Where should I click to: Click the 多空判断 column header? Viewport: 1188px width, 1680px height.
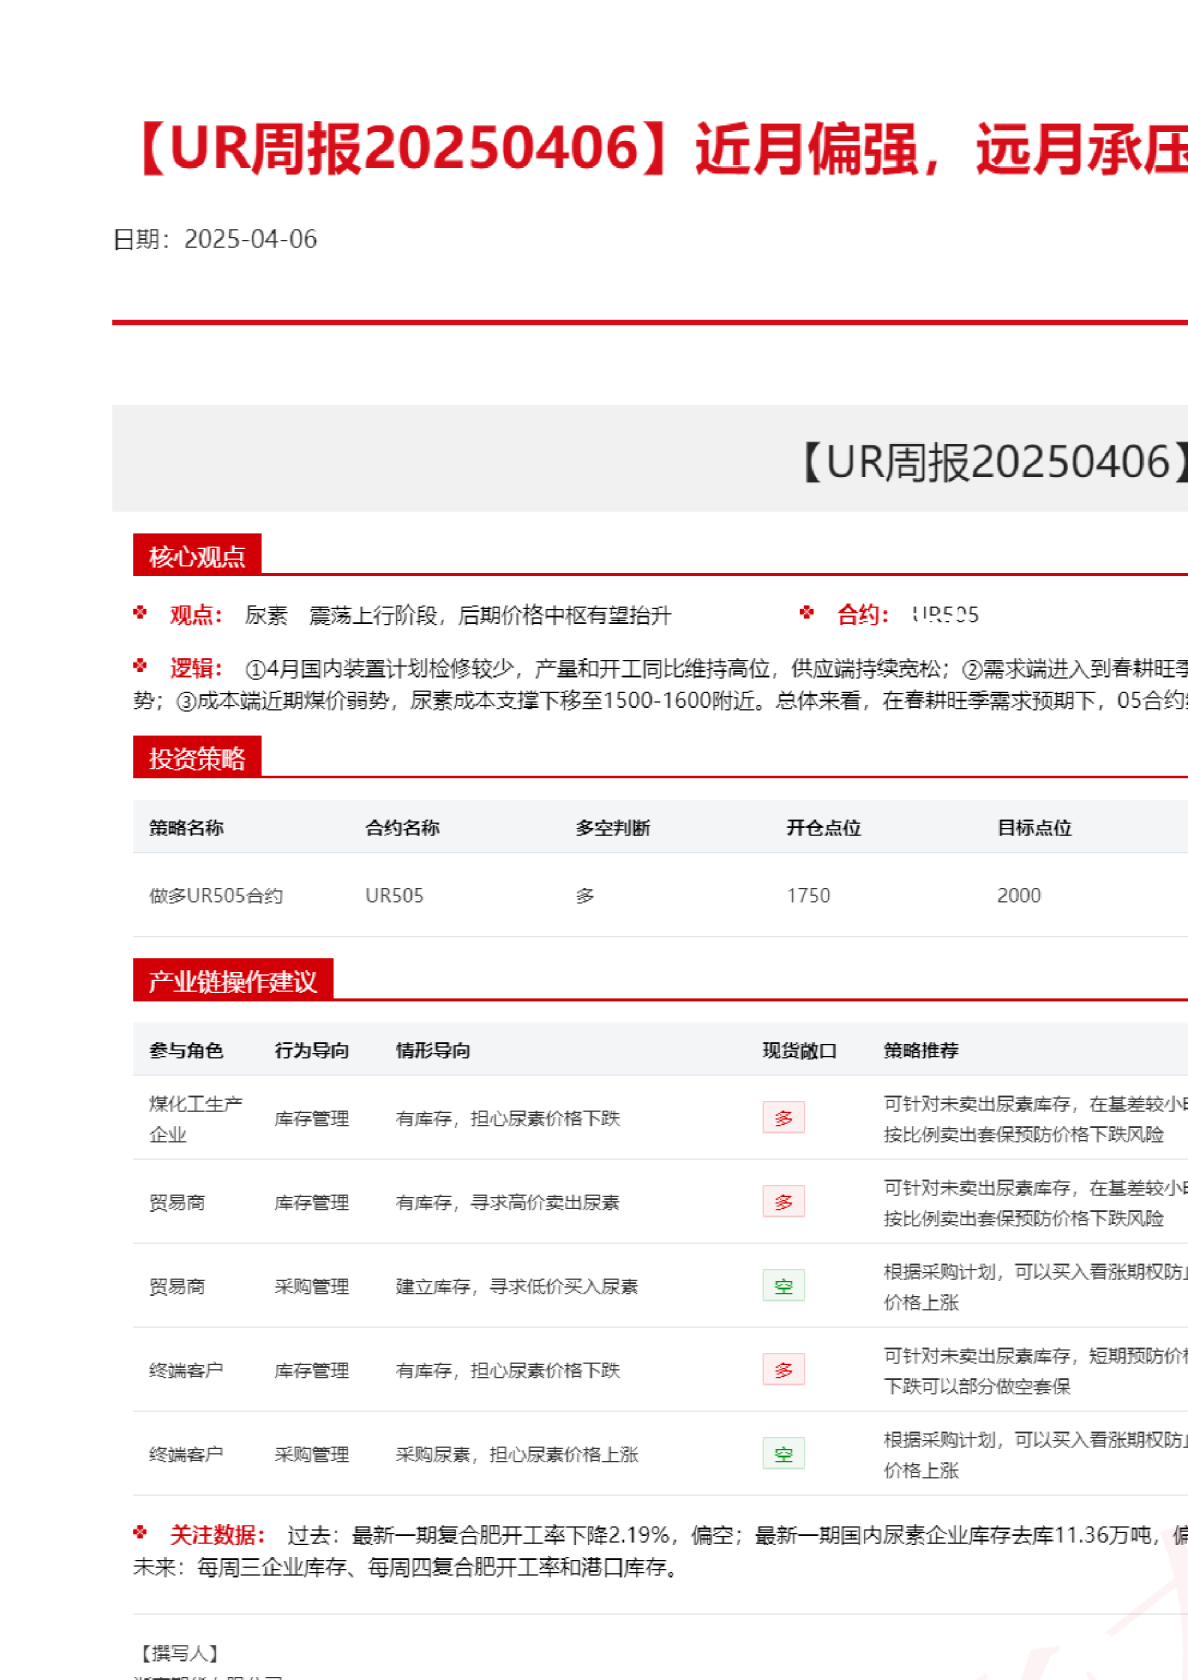pos(612,828)
